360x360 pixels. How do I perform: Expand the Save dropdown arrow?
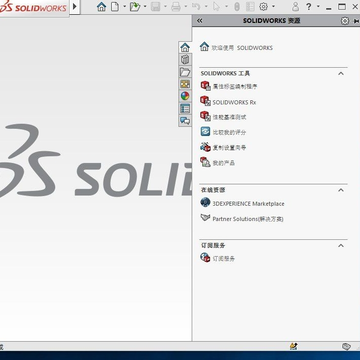(x=165, y=6)
